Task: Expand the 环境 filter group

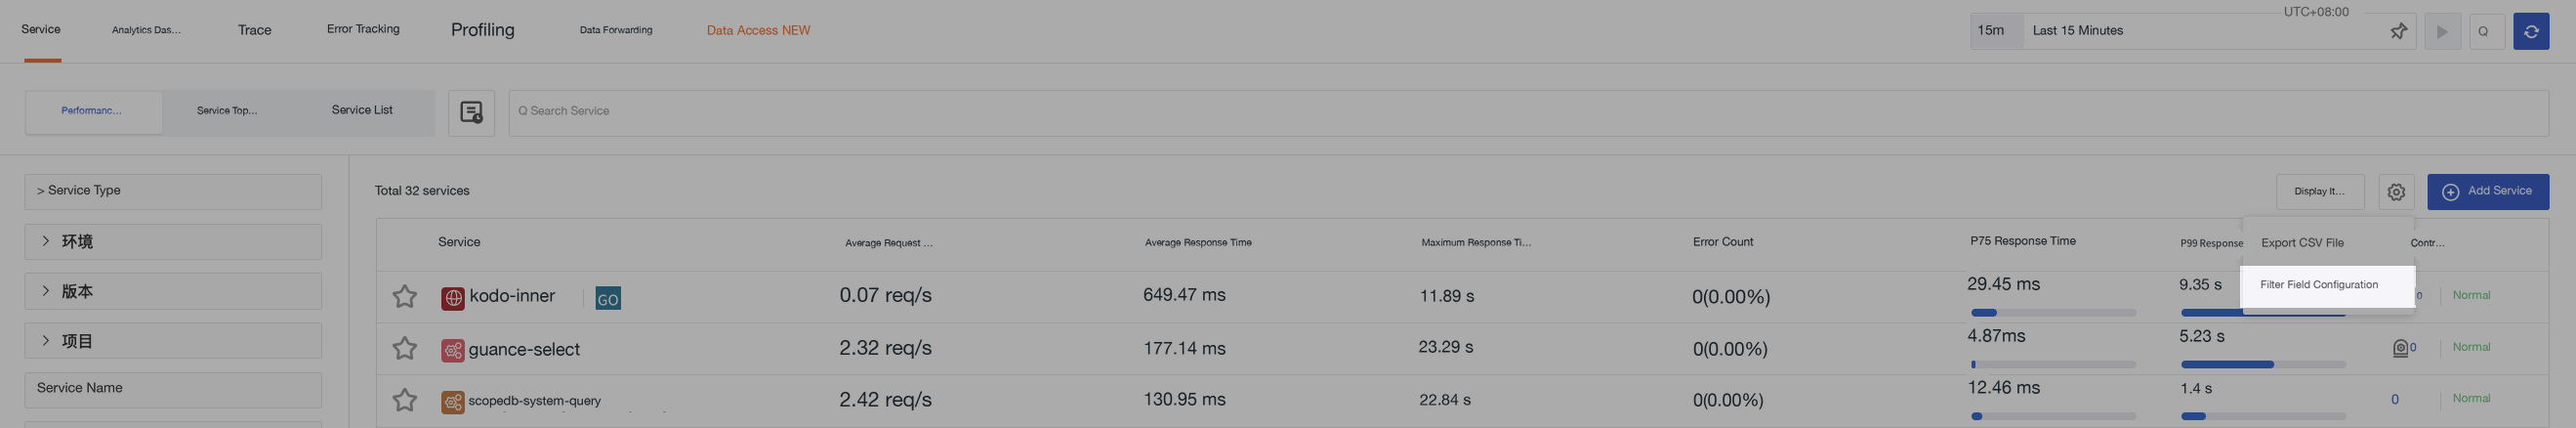Action: pos(173,241)
